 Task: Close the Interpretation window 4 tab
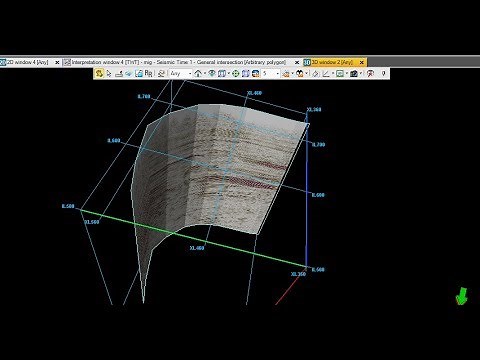coord(297,62)
